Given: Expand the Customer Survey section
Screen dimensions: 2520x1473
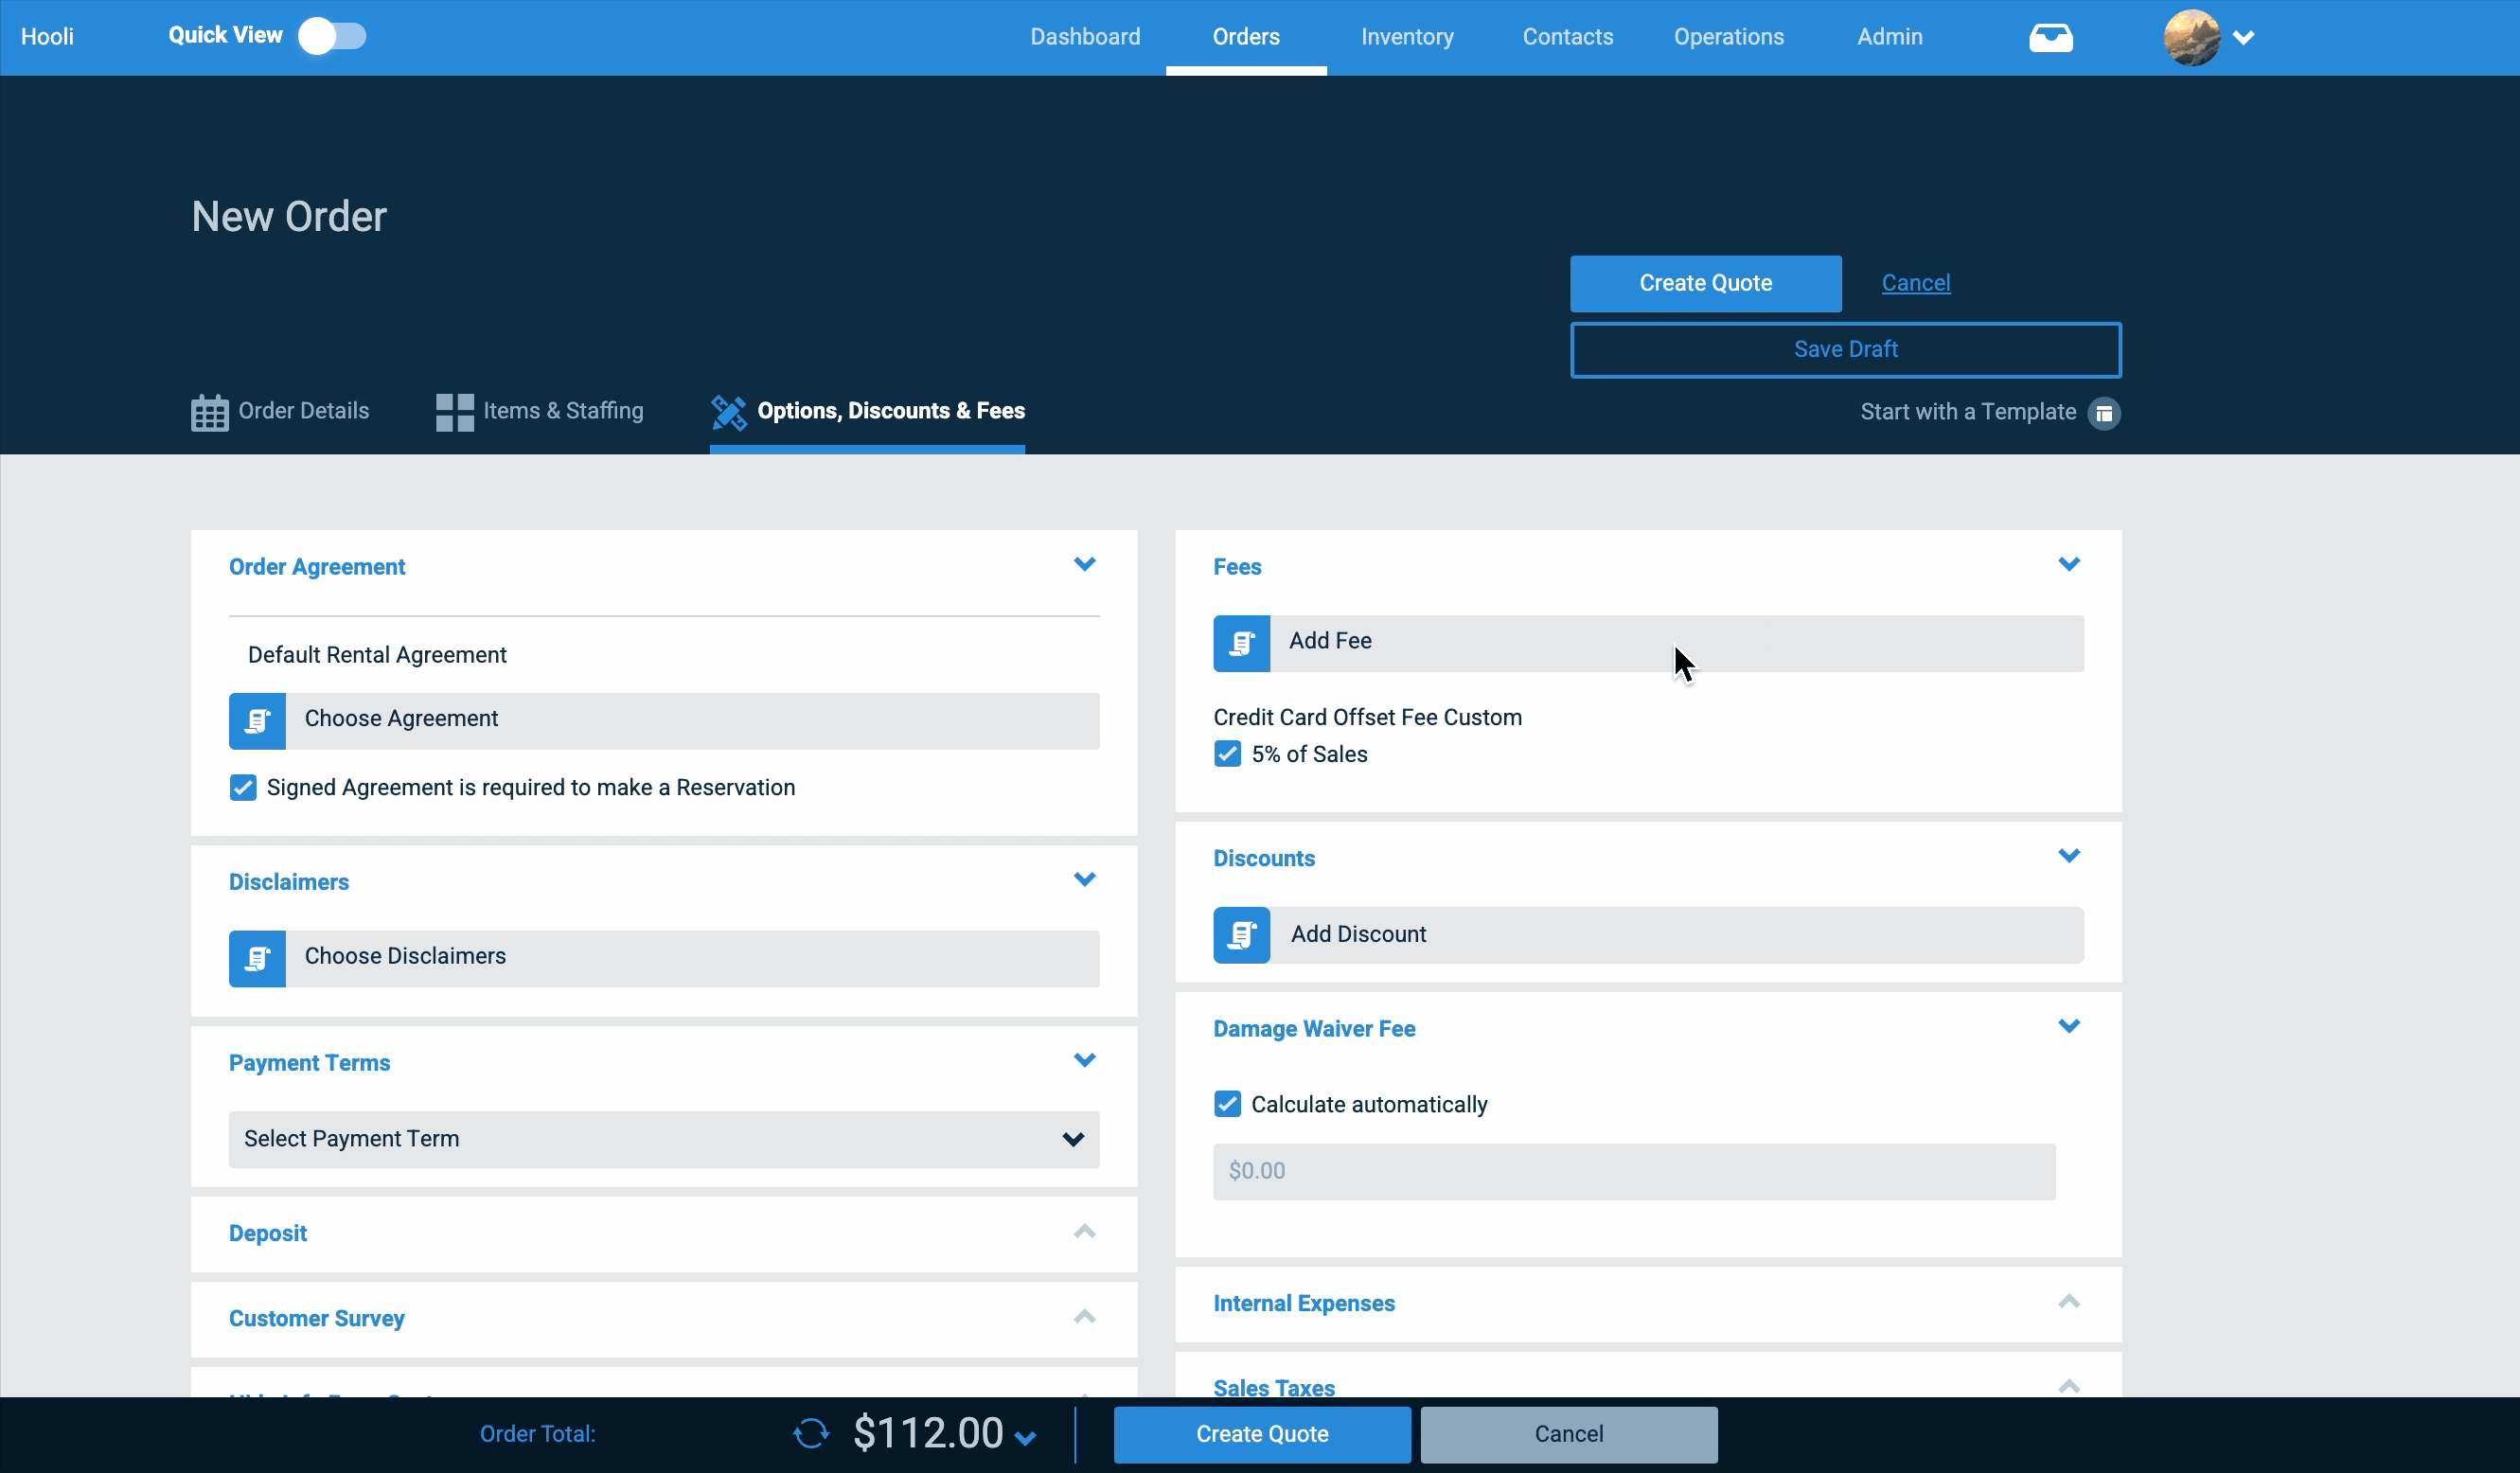Looking at the screenshot, I should [x=1085, y=1316].
